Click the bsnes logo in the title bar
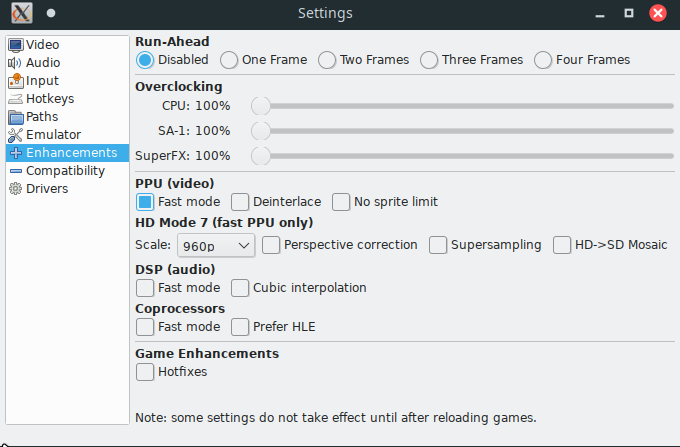The image size is (680, 447). pyautogui.click(x=22, y=13)
